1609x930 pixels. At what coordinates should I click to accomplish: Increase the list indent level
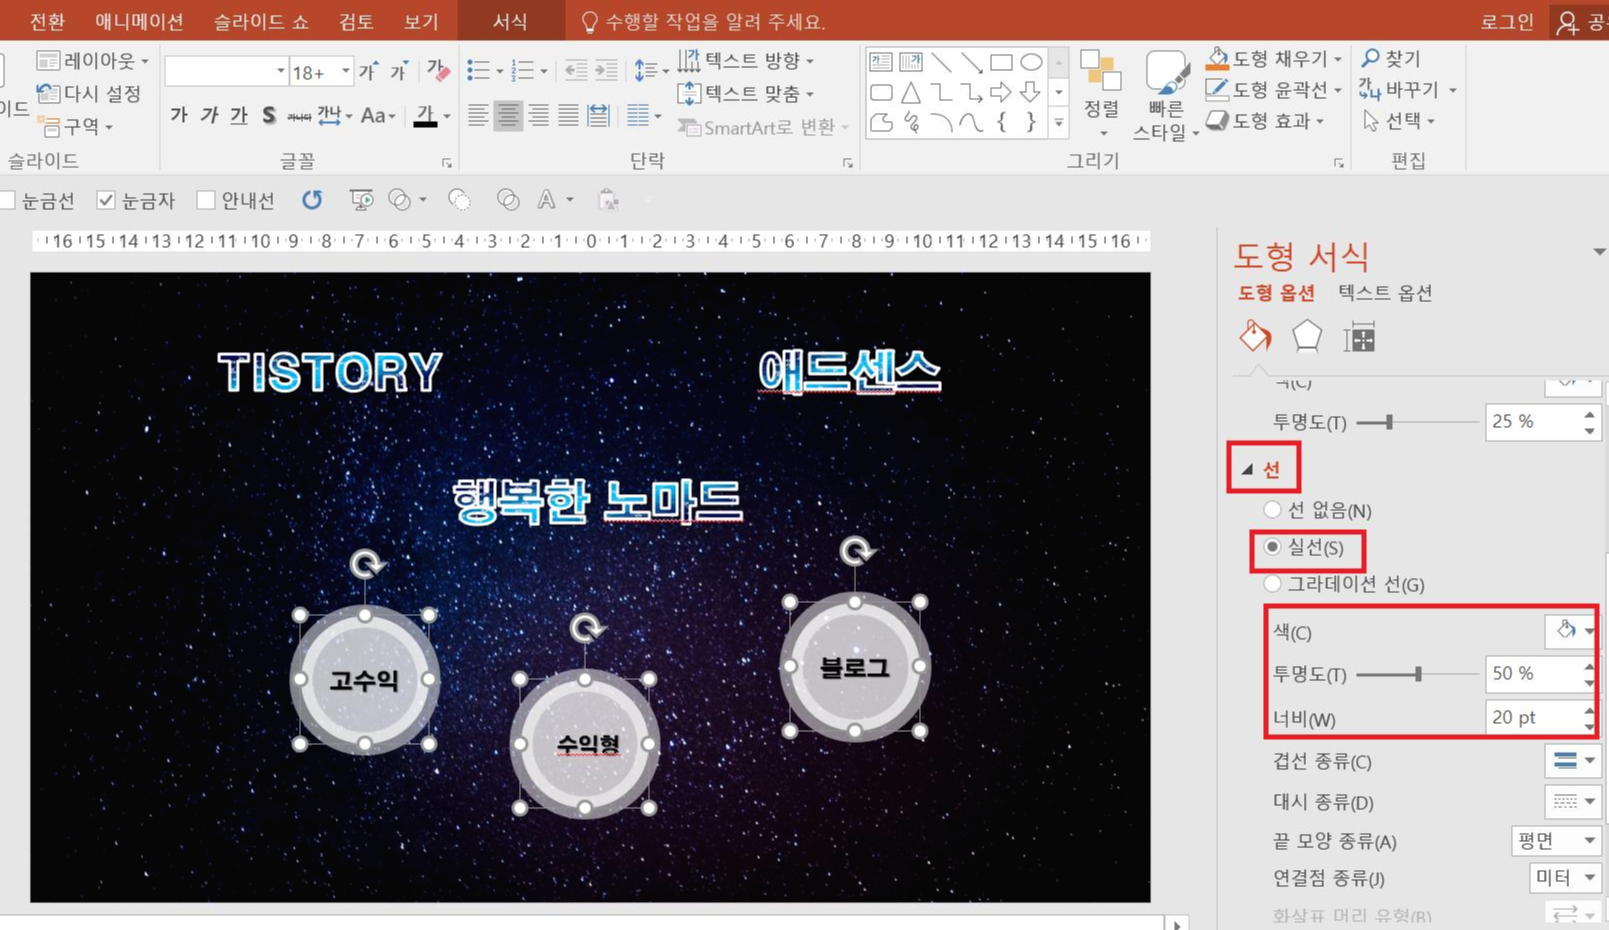606,70
